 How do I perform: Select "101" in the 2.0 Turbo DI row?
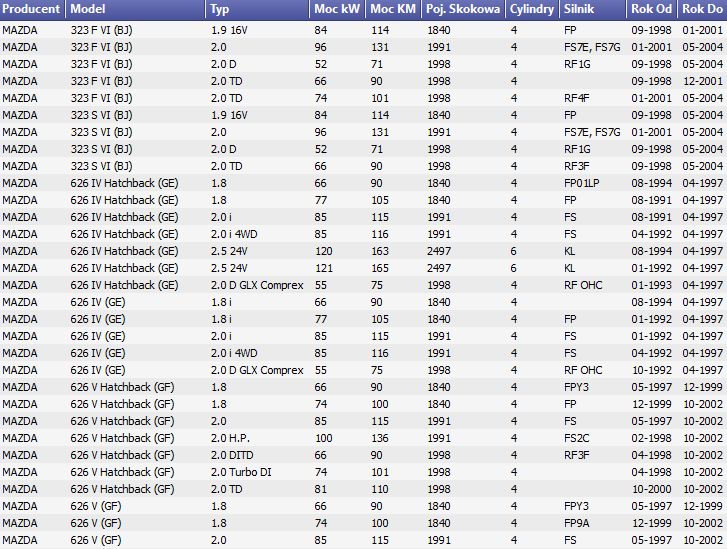tap(380, 472)
